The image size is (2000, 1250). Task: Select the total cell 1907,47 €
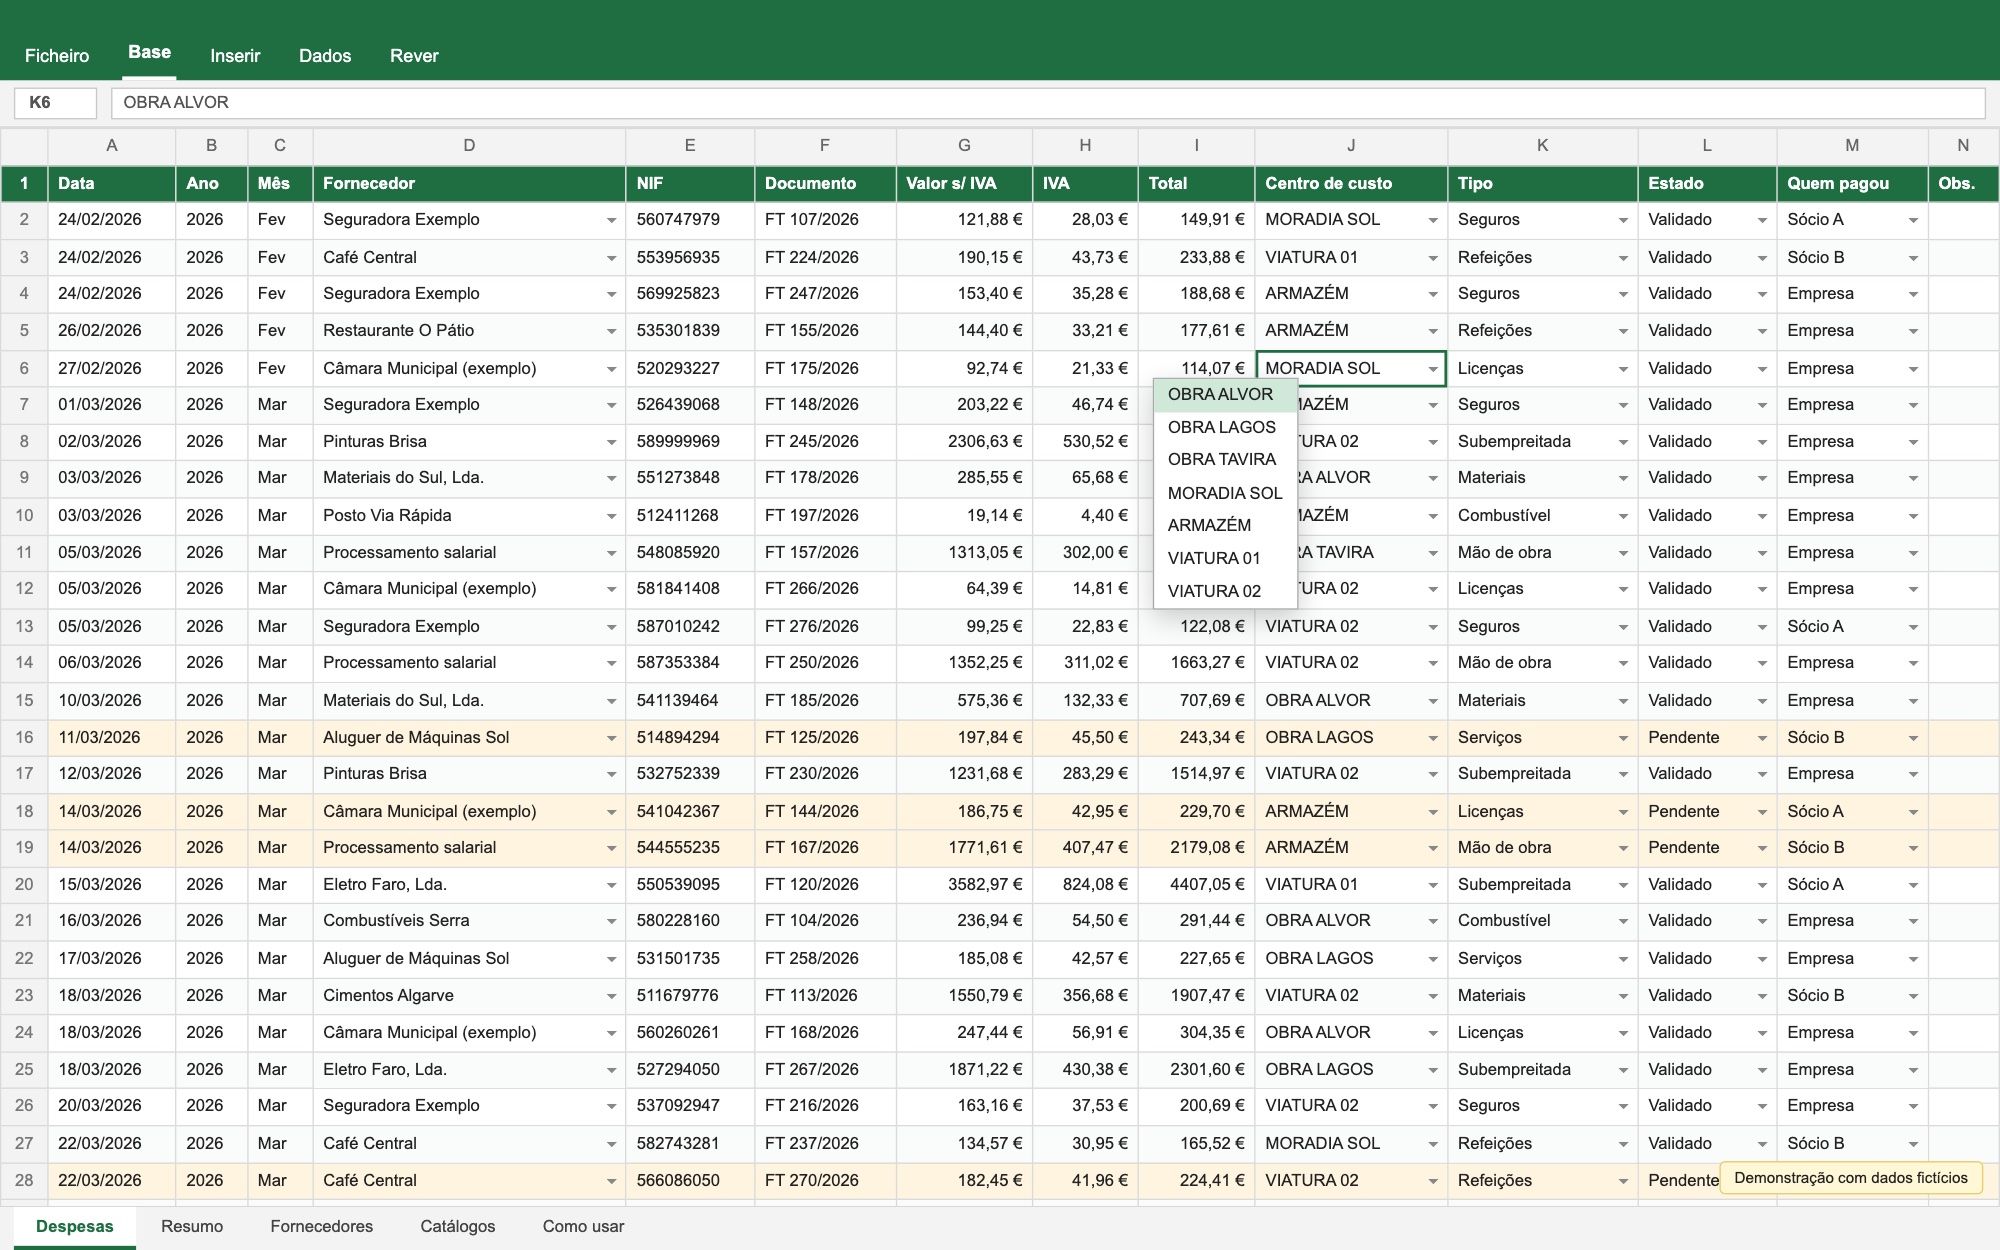click(x=1196, y=996)
